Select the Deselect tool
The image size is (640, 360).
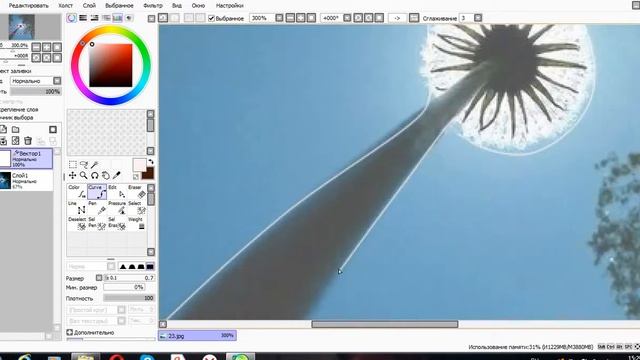77,224
